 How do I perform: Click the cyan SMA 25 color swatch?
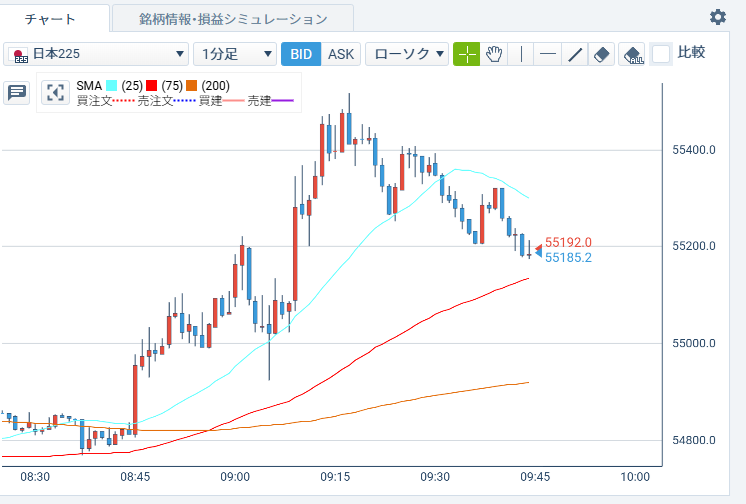coord(111,86)
